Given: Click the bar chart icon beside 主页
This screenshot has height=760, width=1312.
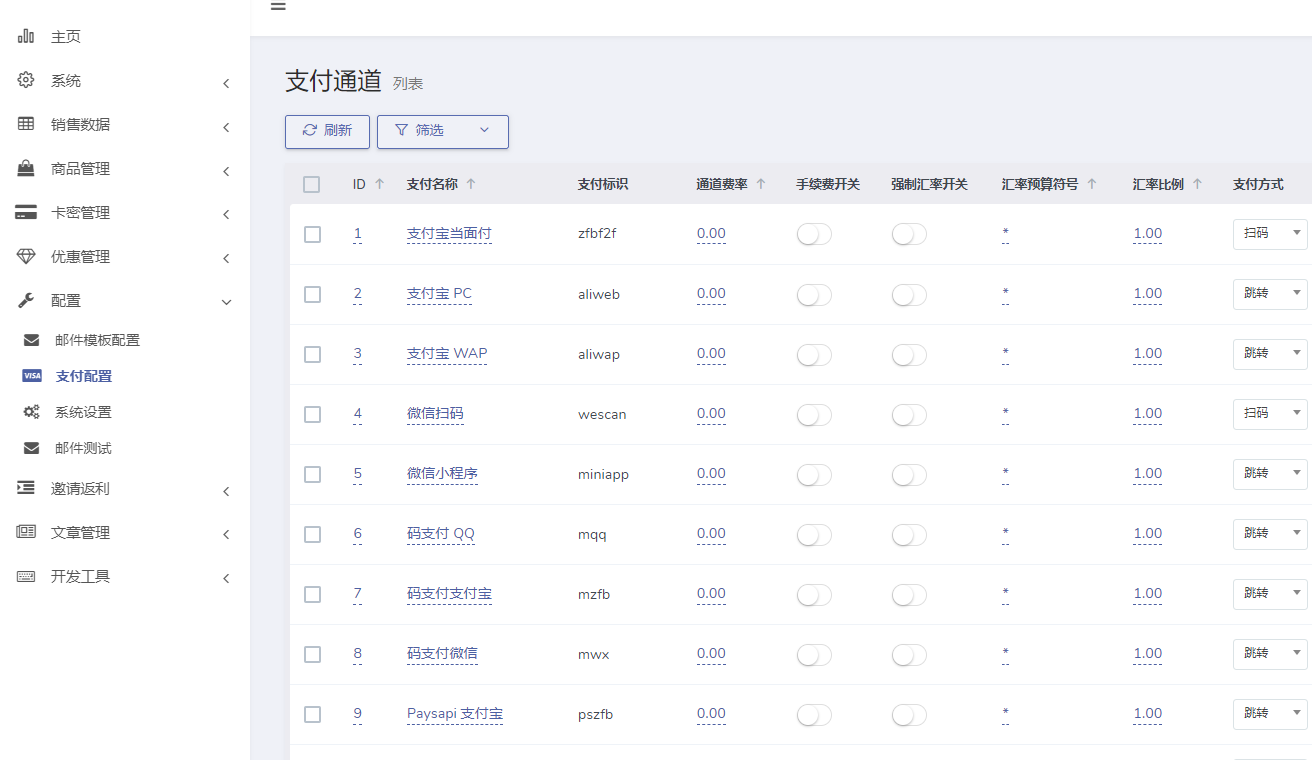Looking at the screenshot, I should (26, 37).
